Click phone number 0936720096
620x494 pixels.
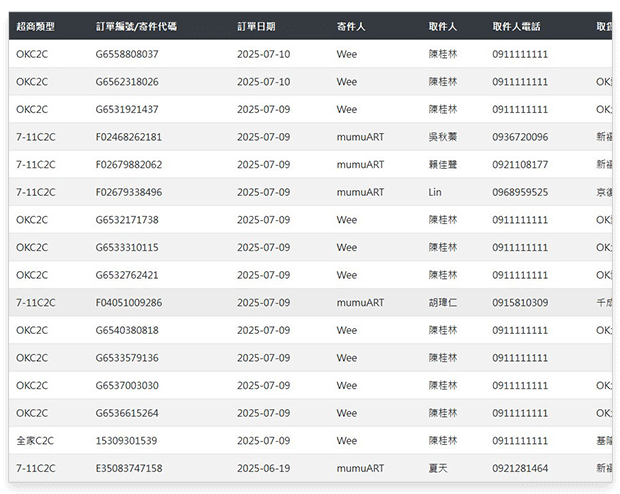tap(520, 137)
